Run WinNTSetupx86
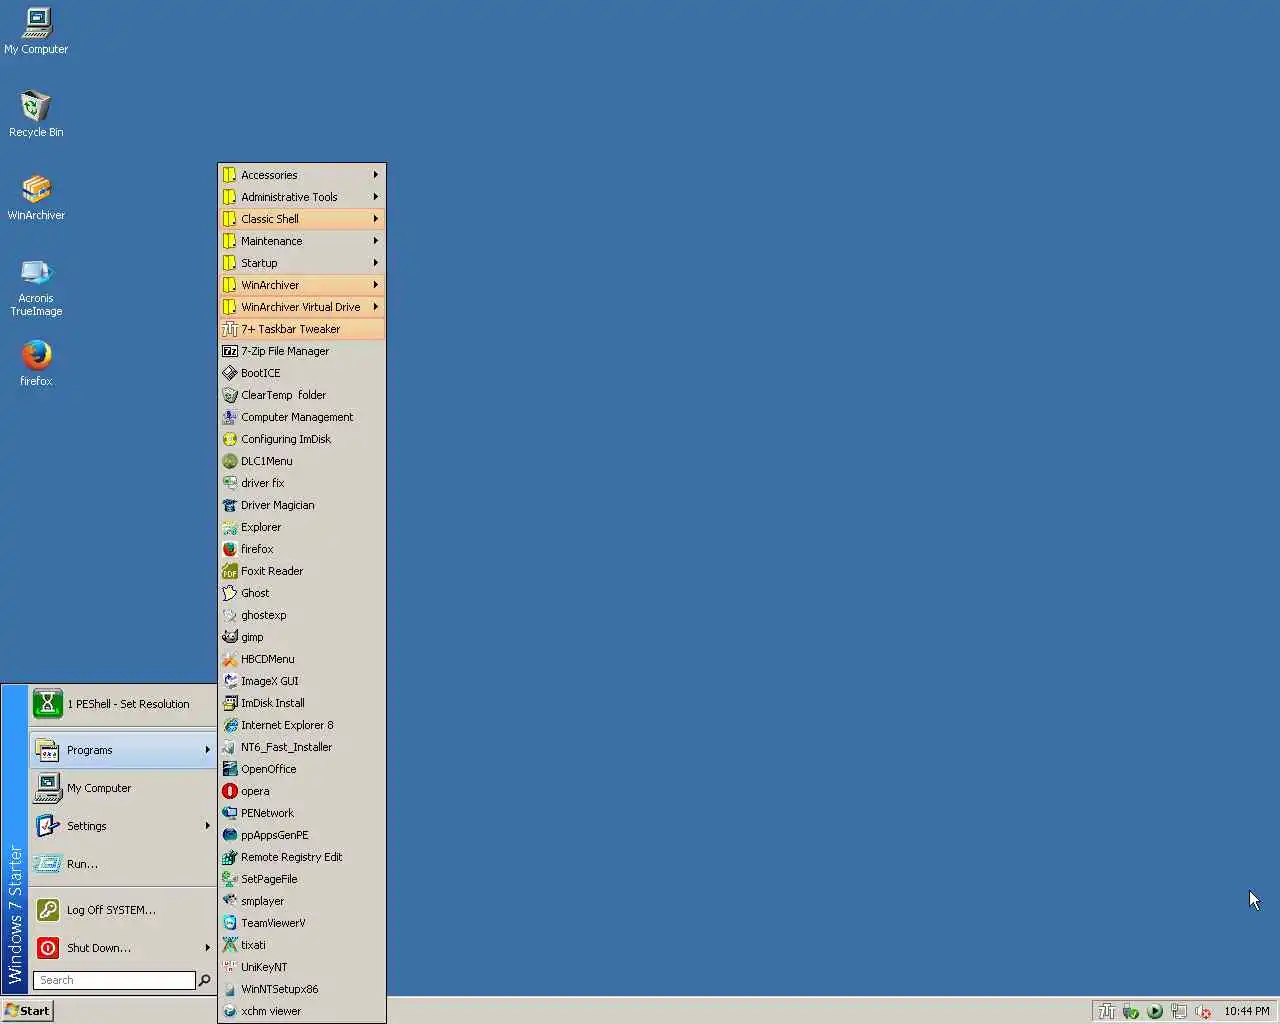Screen dimensions: 1280x1024 click(x=302, y=989)
